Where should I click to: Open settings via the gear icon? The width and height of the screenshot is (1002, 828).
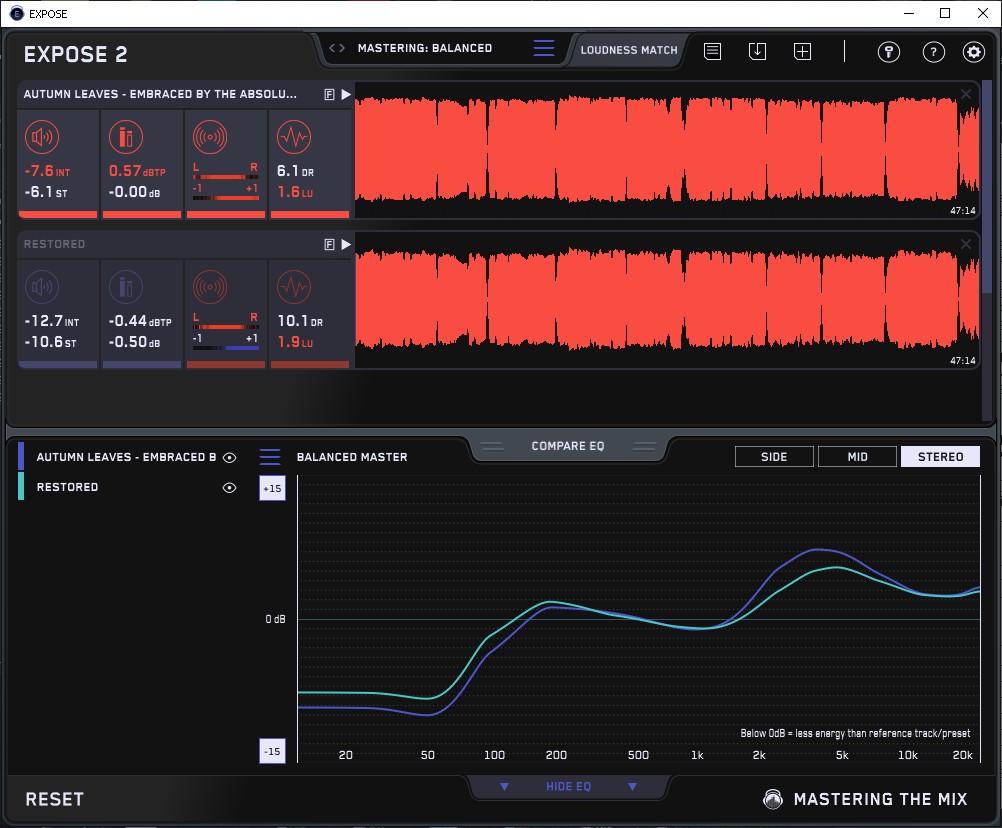click(x=973, y=52)
